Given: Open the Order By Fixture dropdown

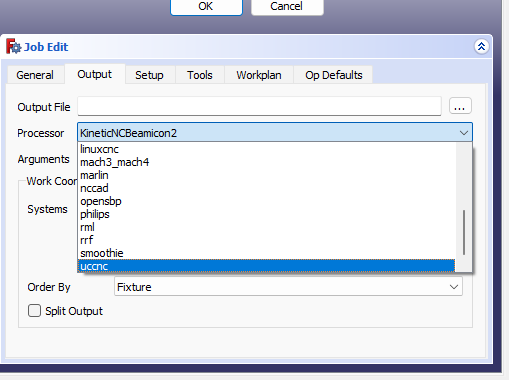Looking at the screenshot, I should click(x=288, y=287).
